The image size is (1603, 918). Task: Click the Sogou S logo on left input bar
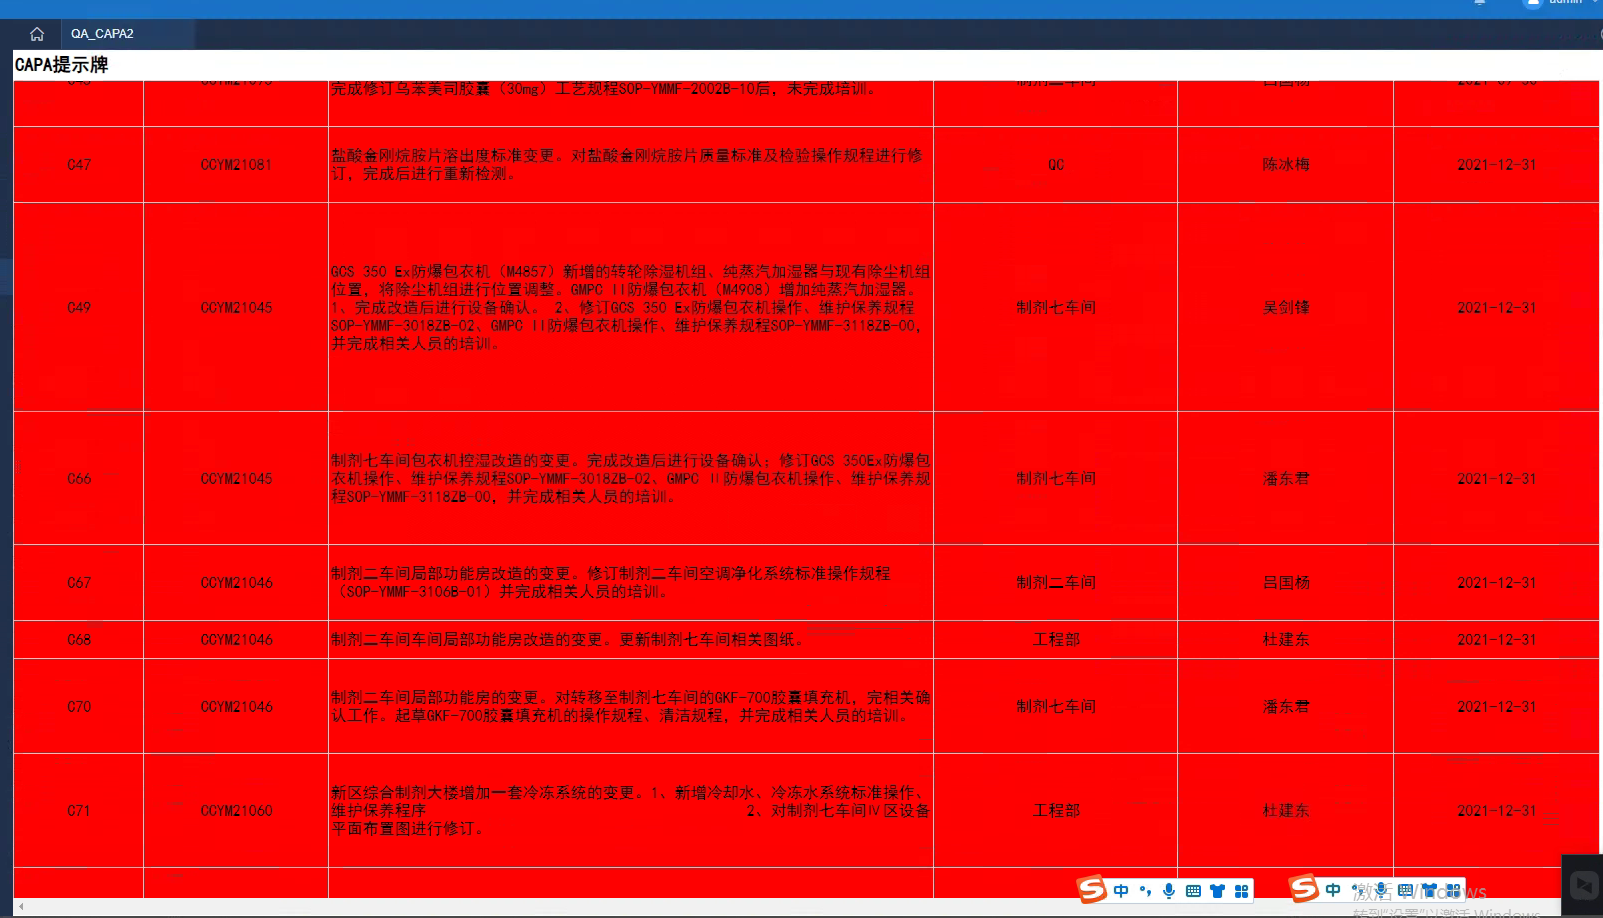1092,889
